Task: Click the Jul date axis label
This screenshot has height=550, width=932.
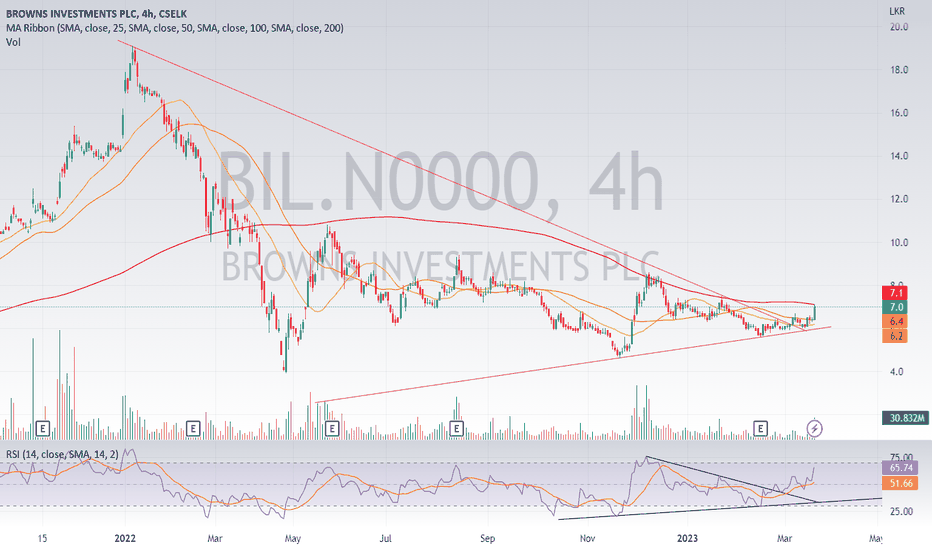Action: (x=386, y=539)
